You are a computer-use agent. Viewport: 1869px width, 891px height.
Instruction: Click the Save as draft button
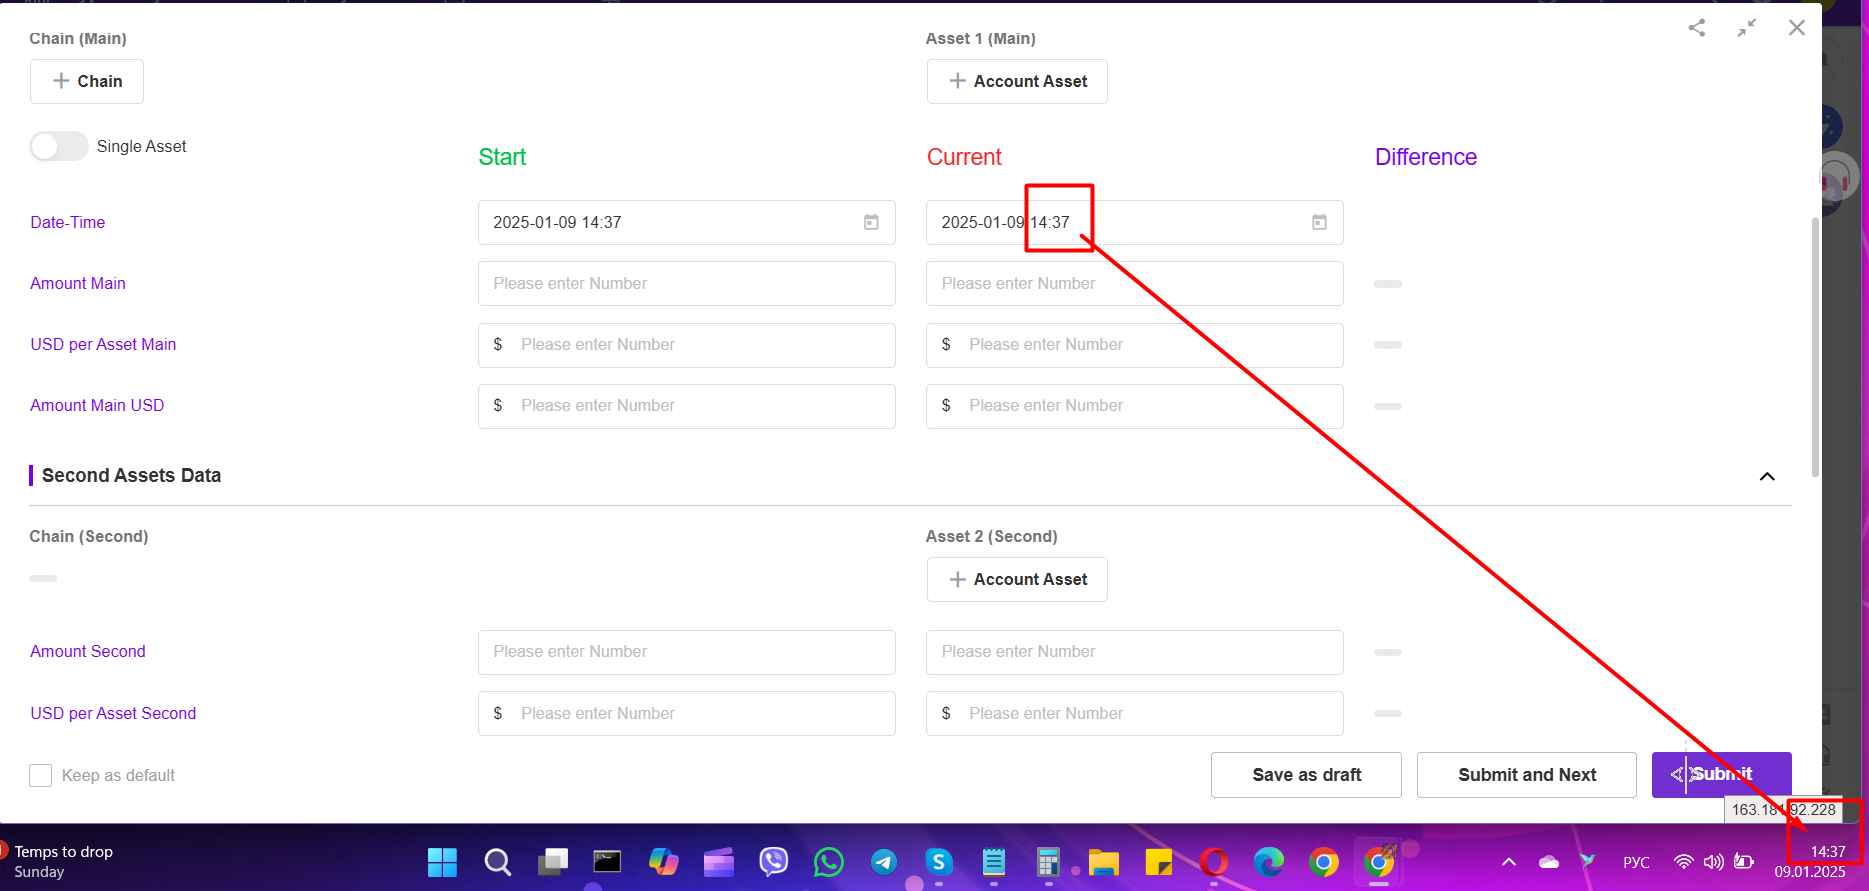pyautogui.click(x=1306, y=775)
